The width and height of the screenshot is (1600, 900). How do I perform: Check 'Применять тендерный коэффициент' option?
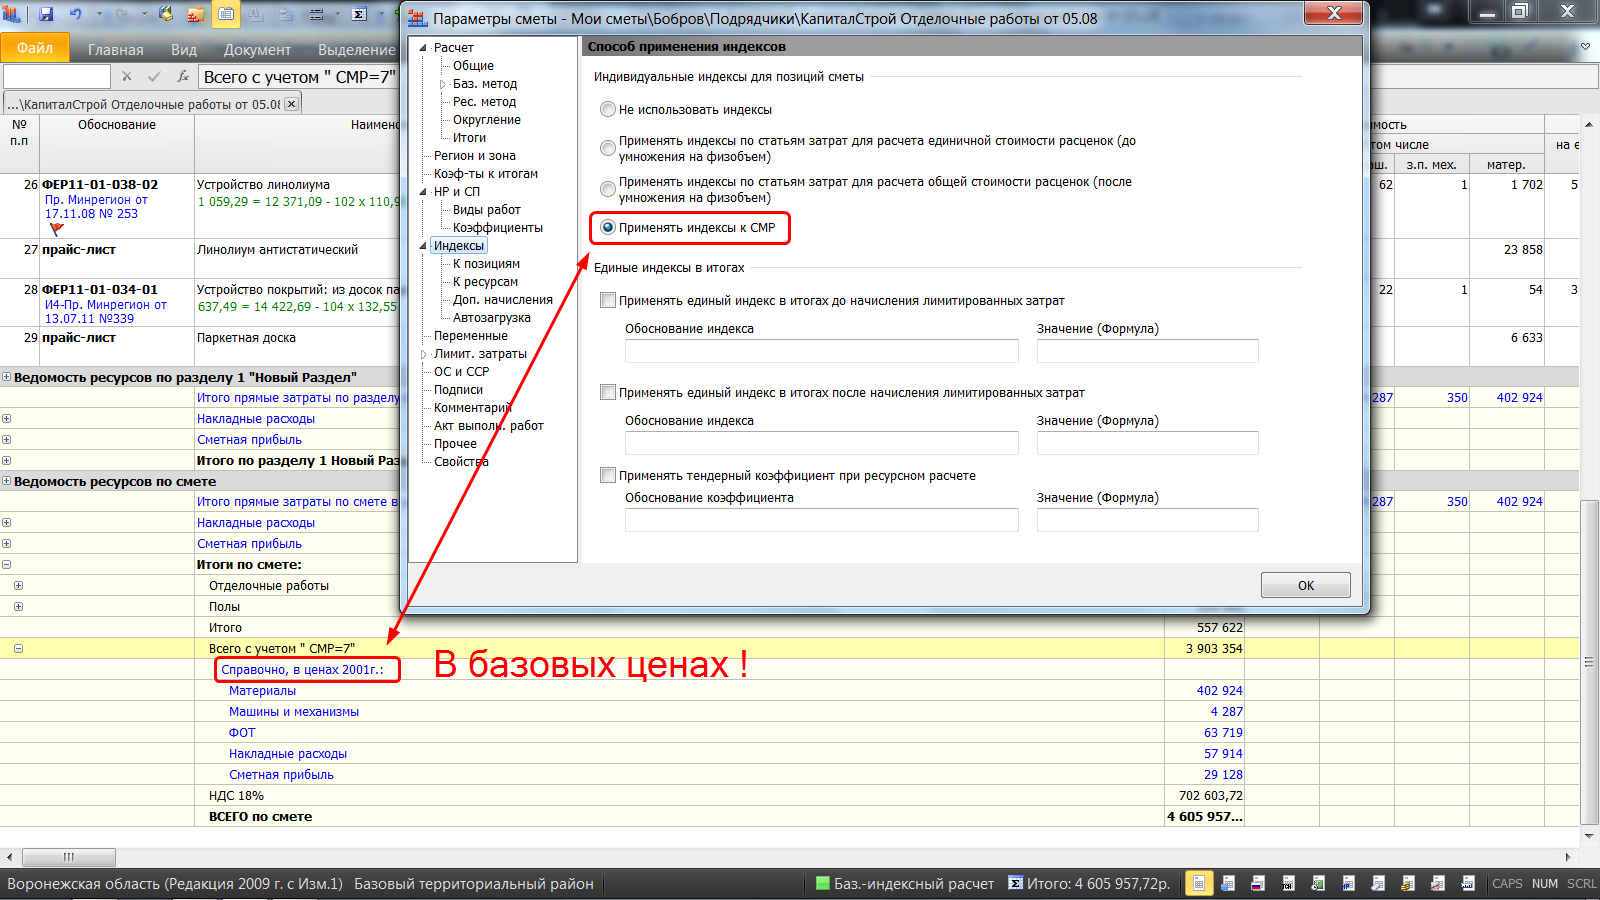coord(608,476)
